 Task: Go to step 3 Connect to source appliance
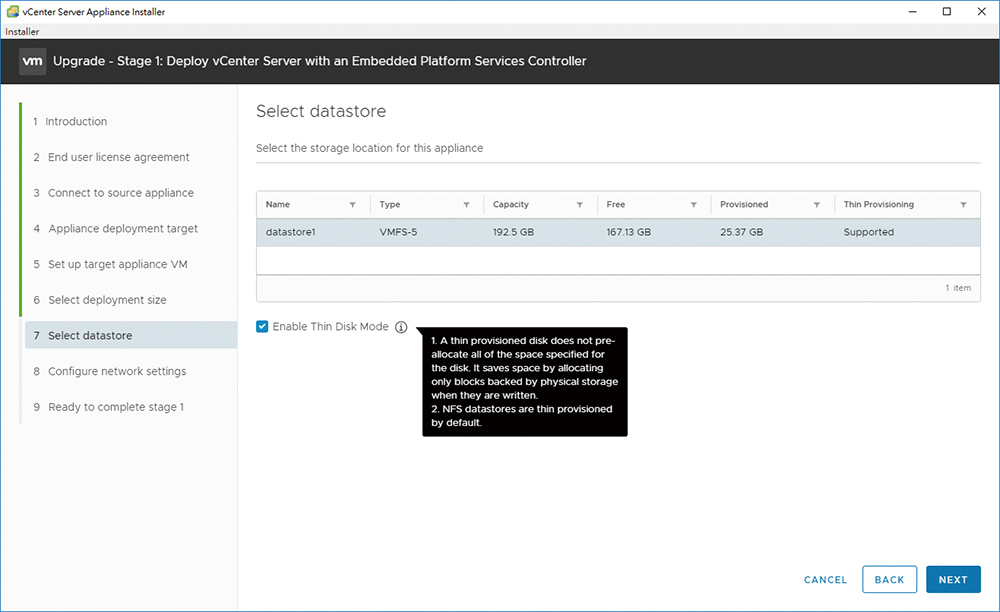(114, 193)
